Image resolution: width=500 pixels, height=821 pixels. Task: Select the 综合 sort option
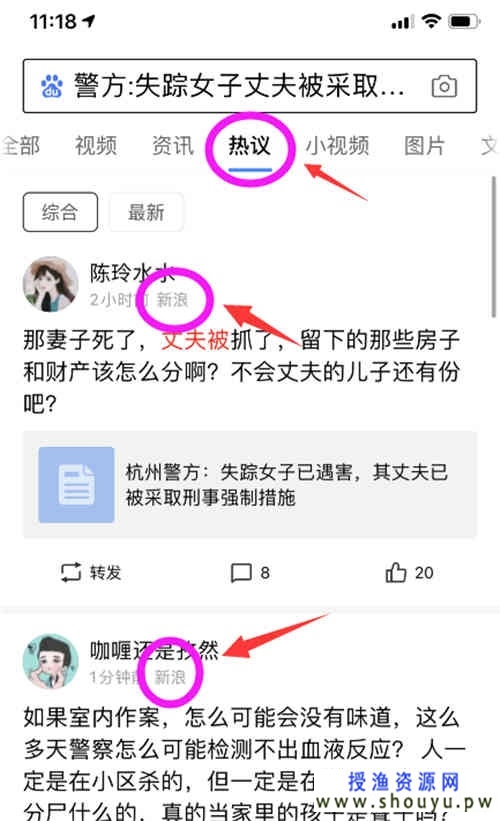60,212
